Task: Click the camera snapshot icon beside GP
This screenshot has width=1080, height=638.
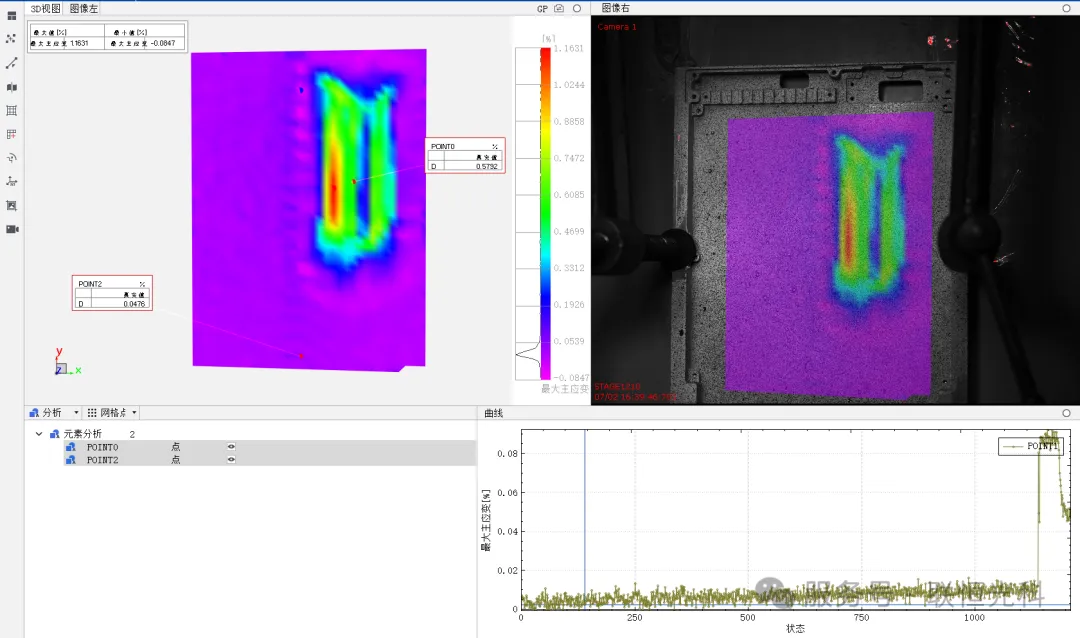Action: pyautogui.click(x=559, y=8)
